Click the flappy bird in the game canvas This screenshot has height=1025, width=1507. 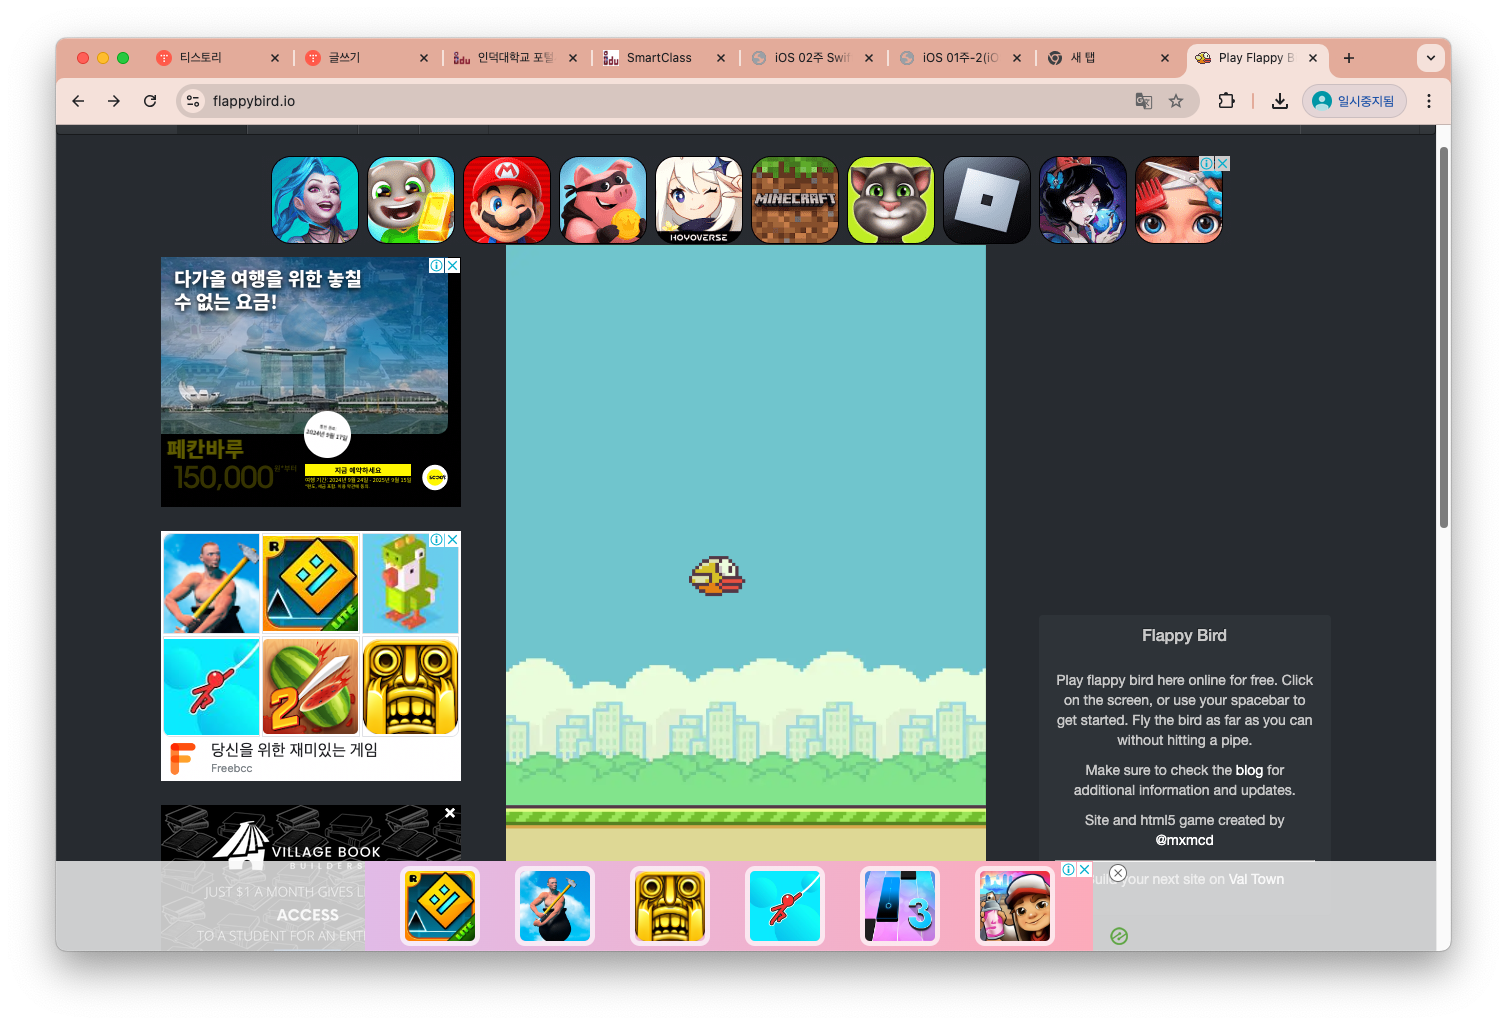pyautogui.click(x=717, y=576)
